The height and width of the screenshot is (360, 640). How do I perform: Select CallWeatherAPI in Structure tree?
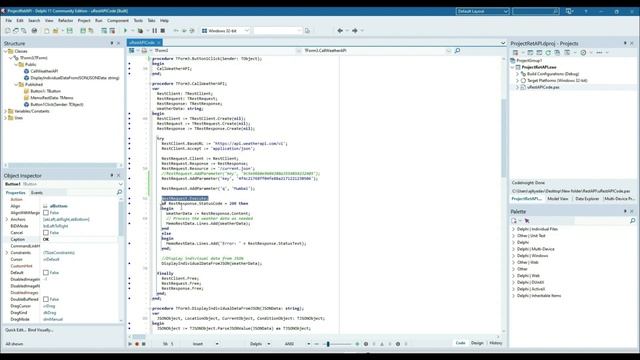point(44,71)
